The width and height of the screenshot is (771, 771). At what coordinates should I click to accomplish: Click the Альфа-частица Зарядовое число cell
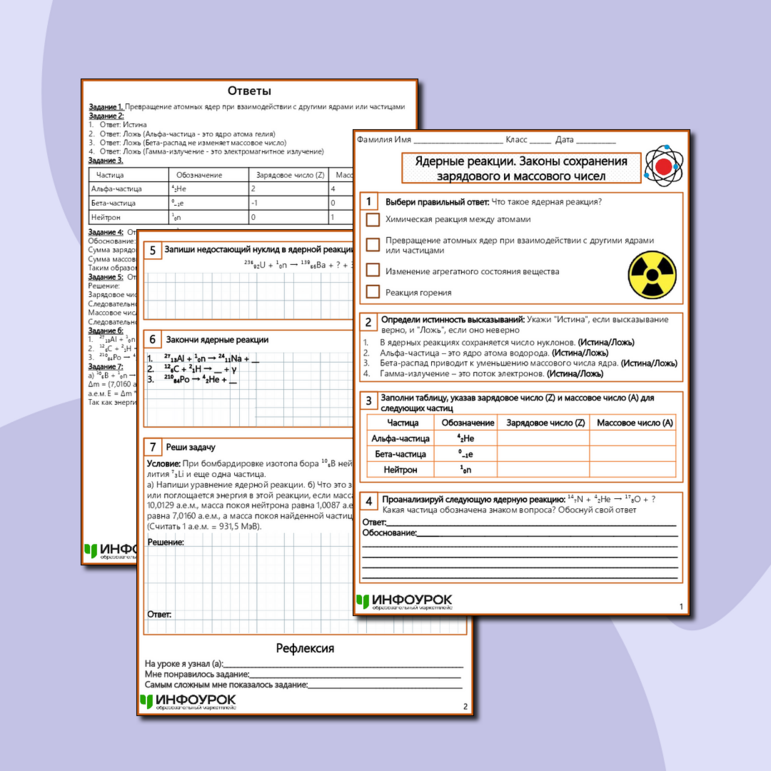(x=545, y=438)
